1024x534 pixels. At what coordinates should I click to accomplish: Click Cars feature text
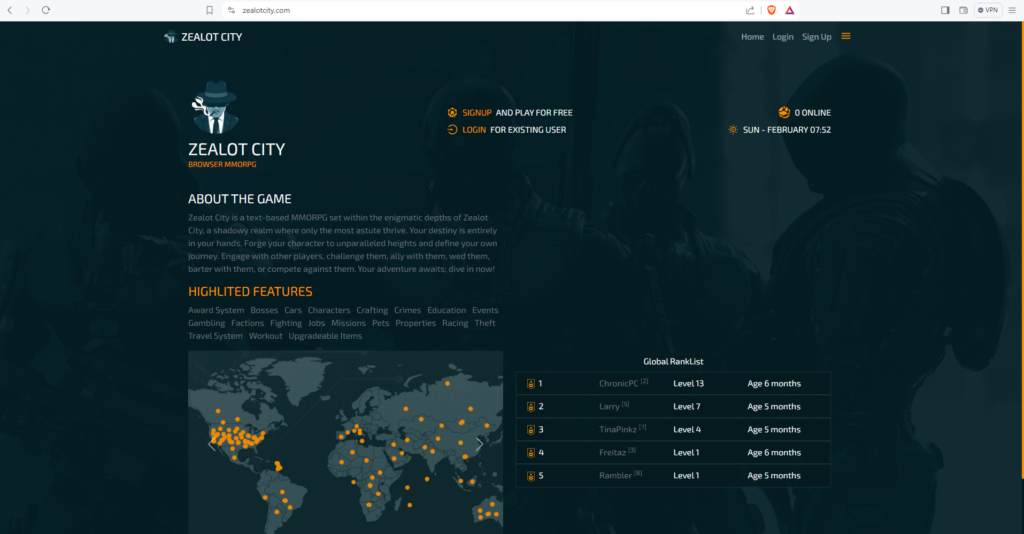click(x=293, y=310)
